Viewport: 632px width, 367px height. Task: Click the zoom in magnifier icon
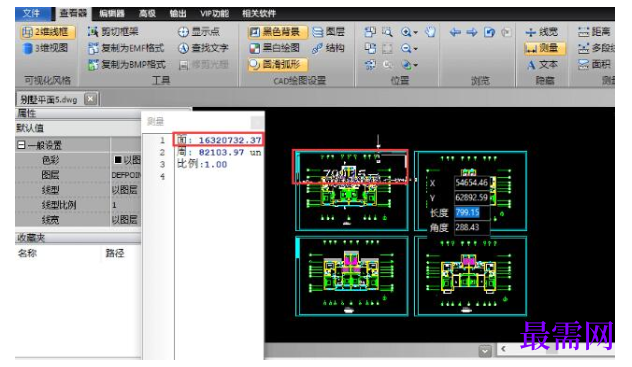coord(406,32)
